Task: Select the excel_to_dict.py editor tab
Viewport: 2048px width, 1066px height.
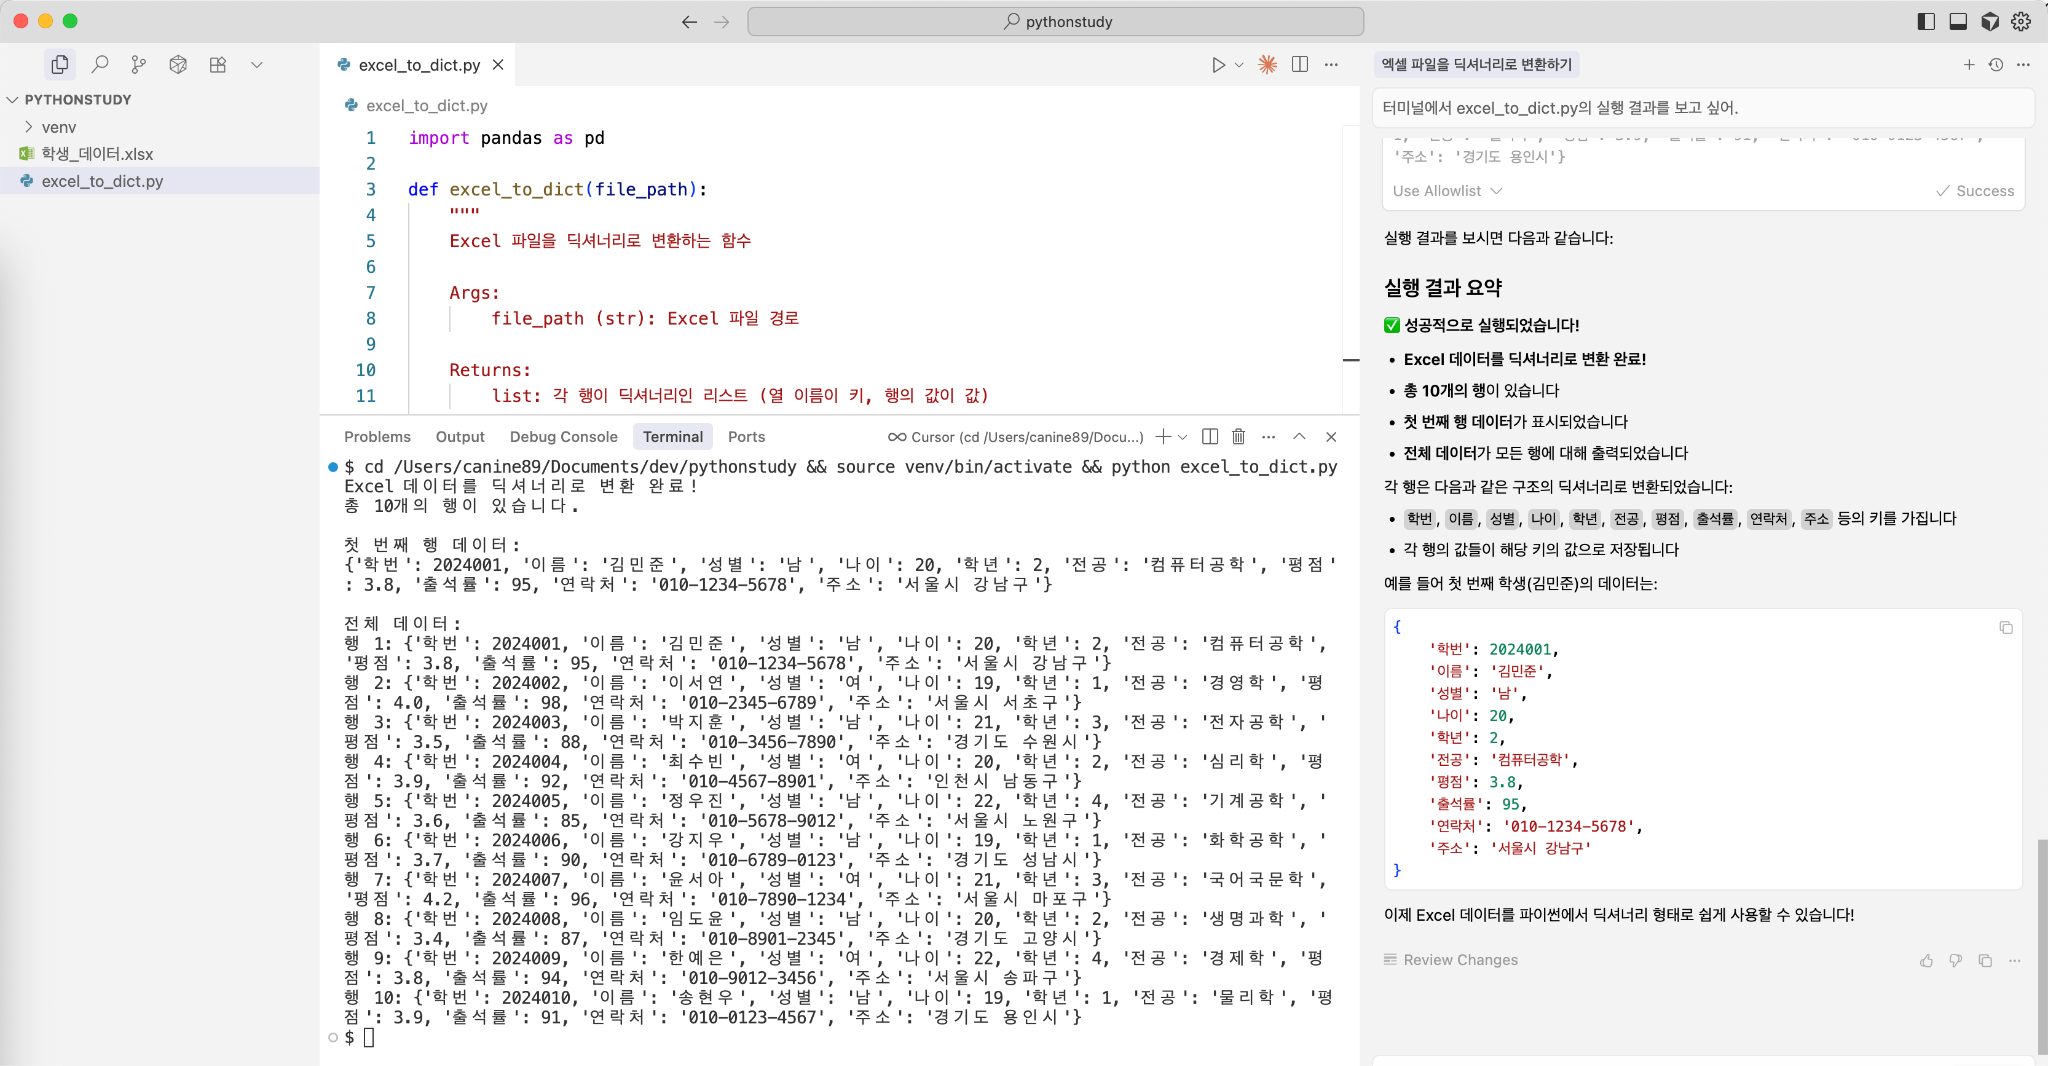Action: [418, 65]
